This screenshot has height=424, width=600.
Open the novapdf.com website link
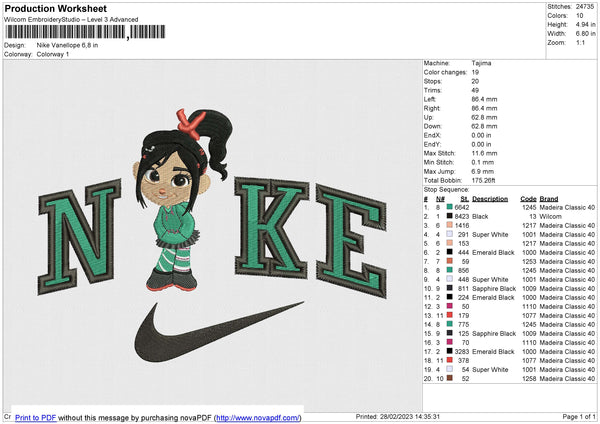(258, 417)
